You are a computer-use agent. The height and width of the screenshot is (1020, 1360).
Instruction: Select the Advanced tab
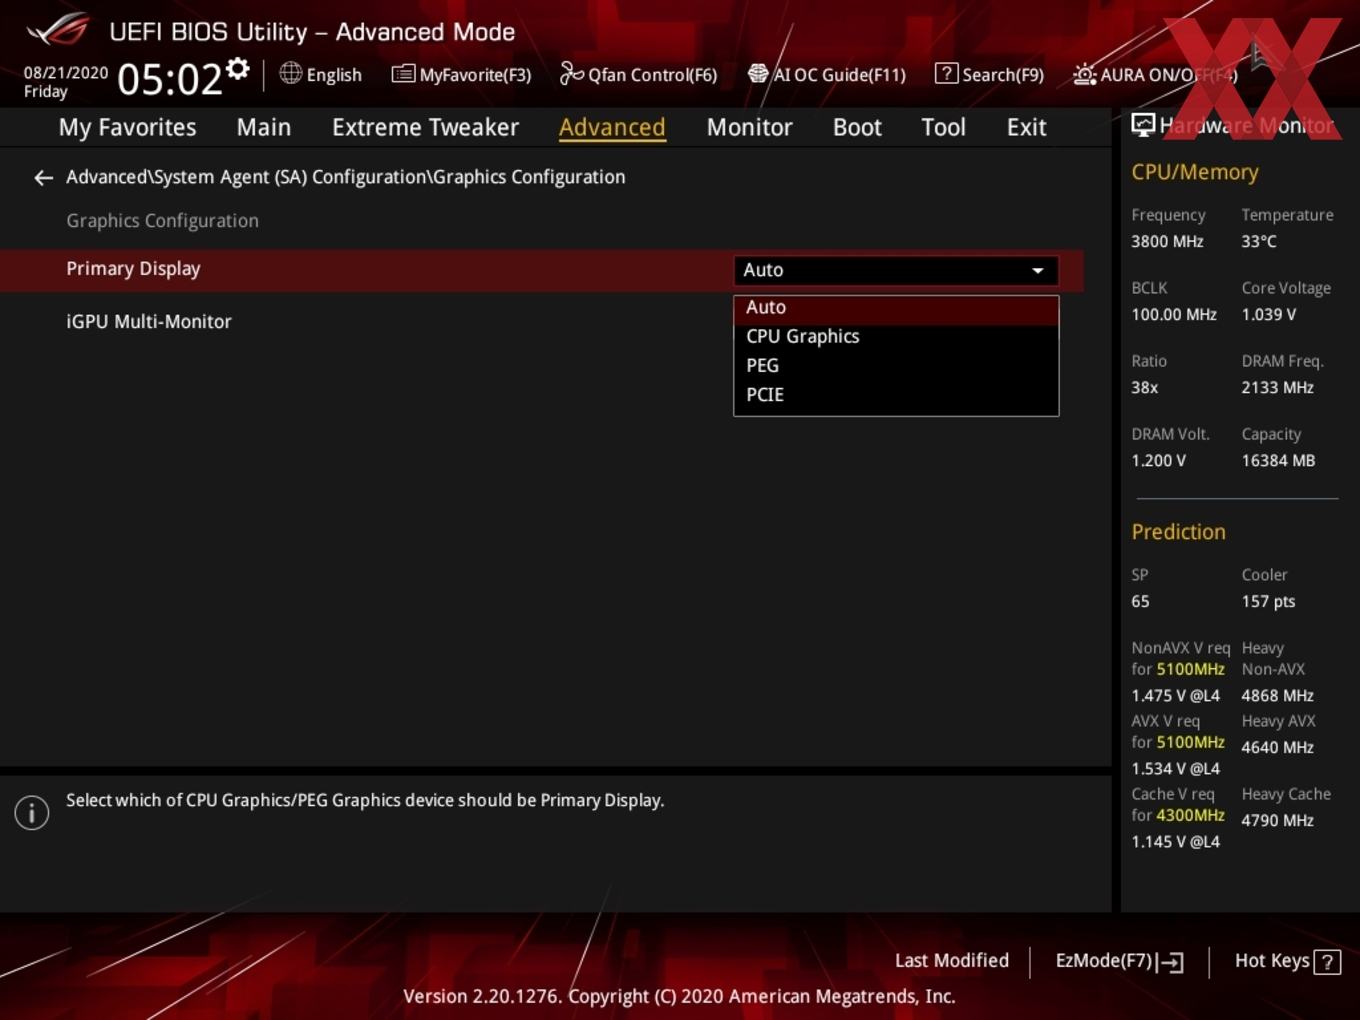click(612, 127)
